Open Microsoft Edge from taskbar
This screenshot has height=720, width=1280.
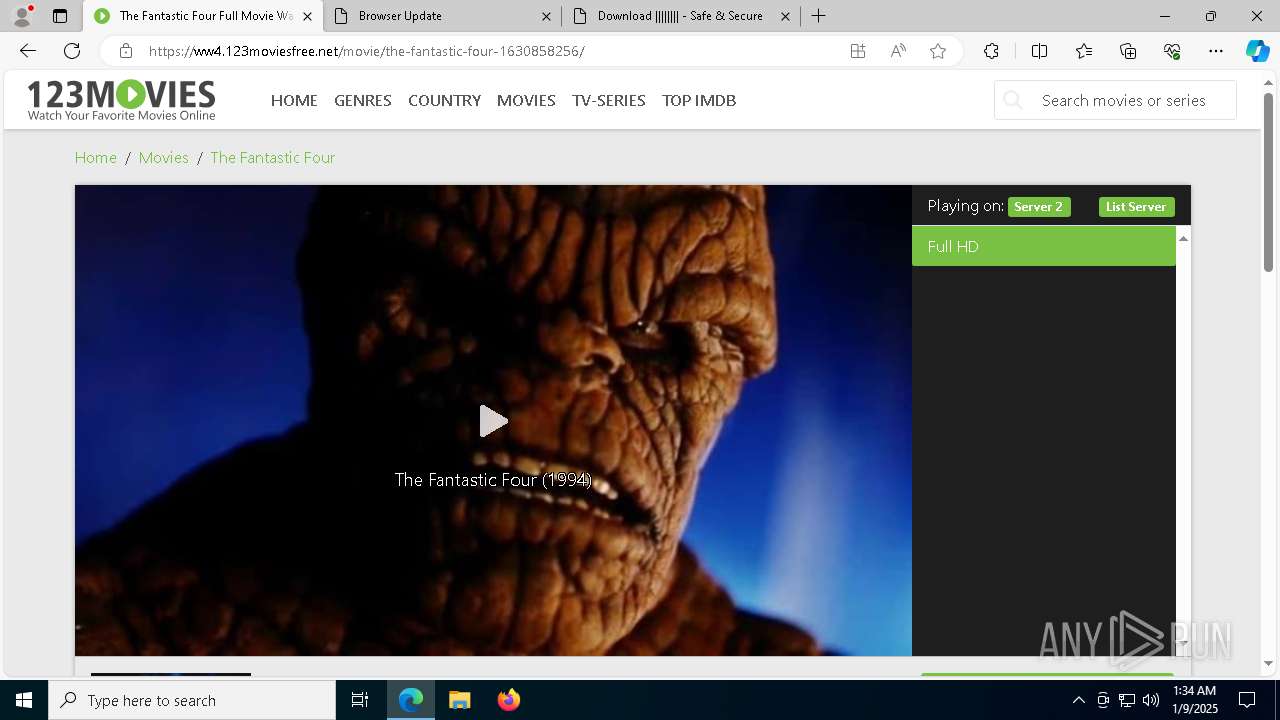coord(411,700)
